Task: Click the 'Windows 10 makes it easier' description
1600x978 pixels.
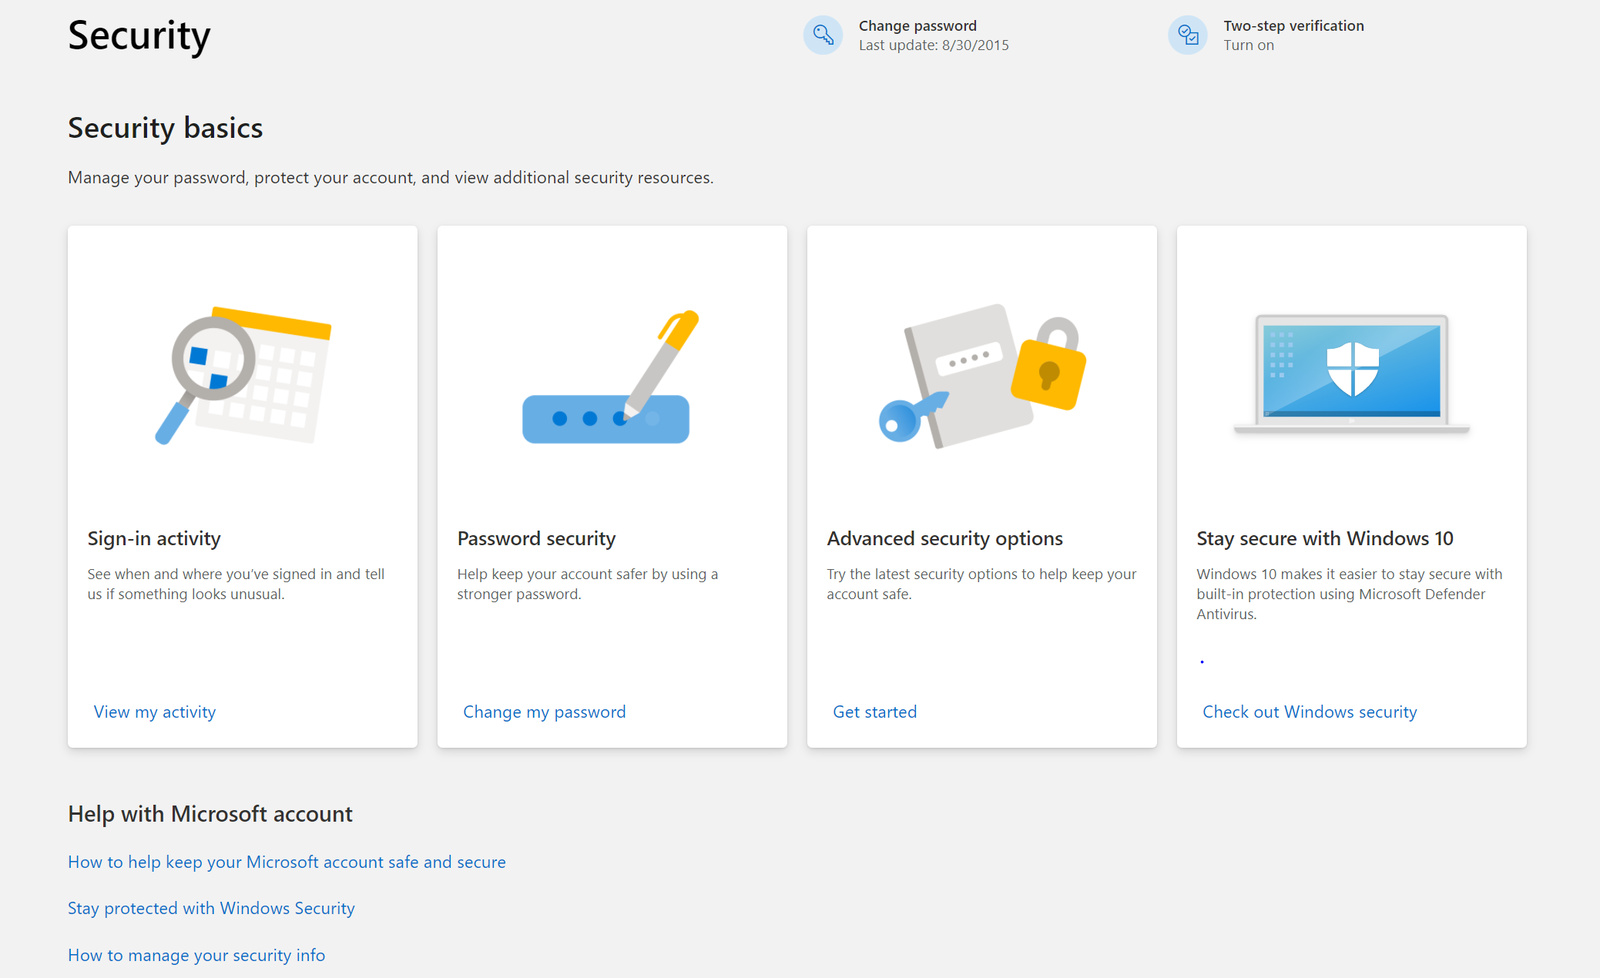Action: (x=1349, y=594)
